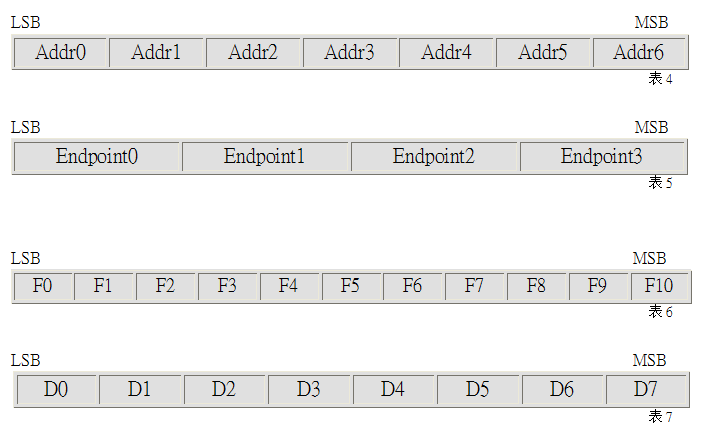Image resolution: width=708 pixels, height=438 pixels.
Task: Select the D0 cell
Action: tap(56, 389)
